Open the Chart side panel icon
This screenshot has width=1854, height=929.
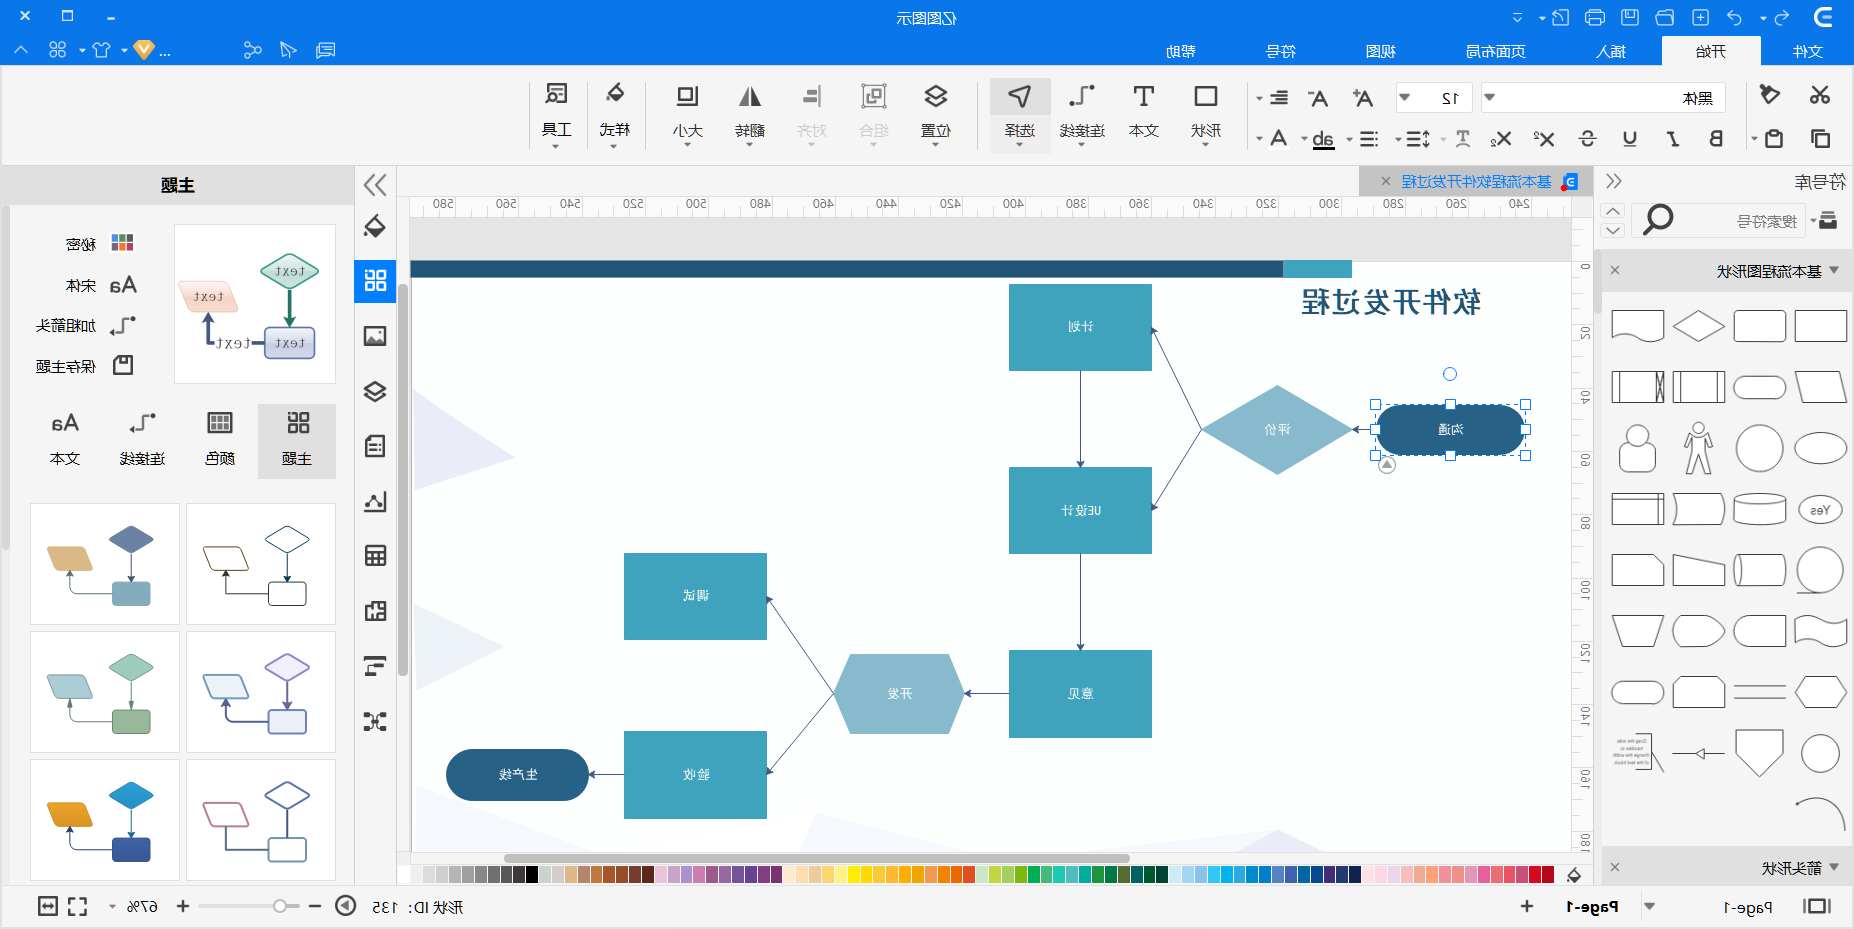click(x=375, y=501)
